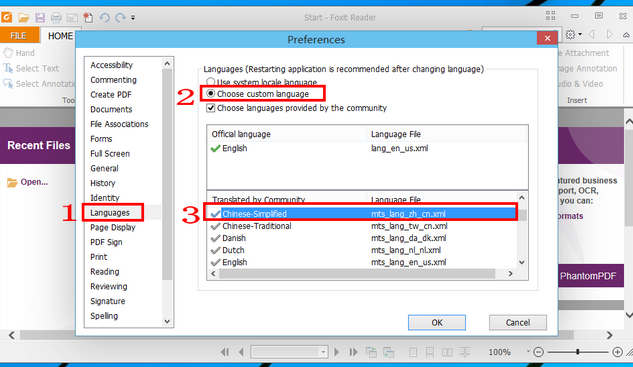Open Forms preferences category

(101, 139)
